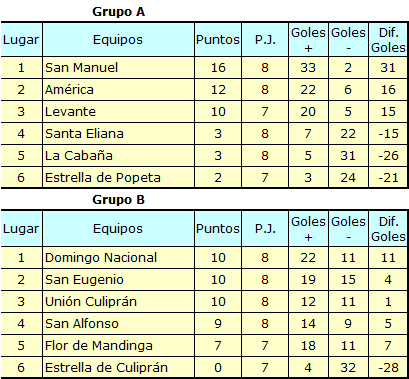Select the América team cell
The height and width of the screenshot is (379, 409).
pos(118,90)
